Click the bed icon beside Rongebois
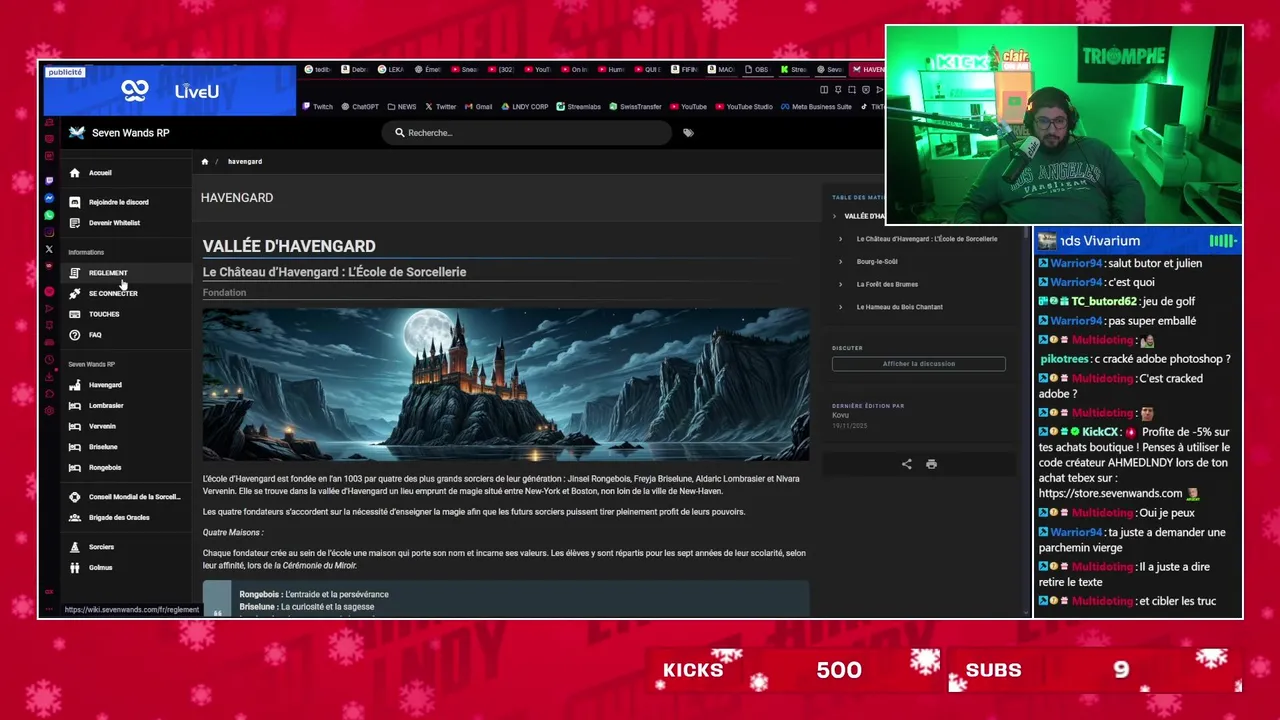 (x=74, y=468)
